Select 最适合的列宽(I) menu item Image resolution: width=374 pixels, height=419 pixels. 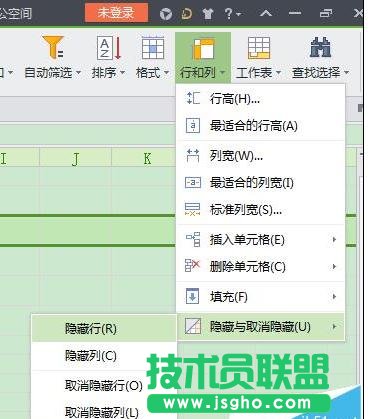261,183
